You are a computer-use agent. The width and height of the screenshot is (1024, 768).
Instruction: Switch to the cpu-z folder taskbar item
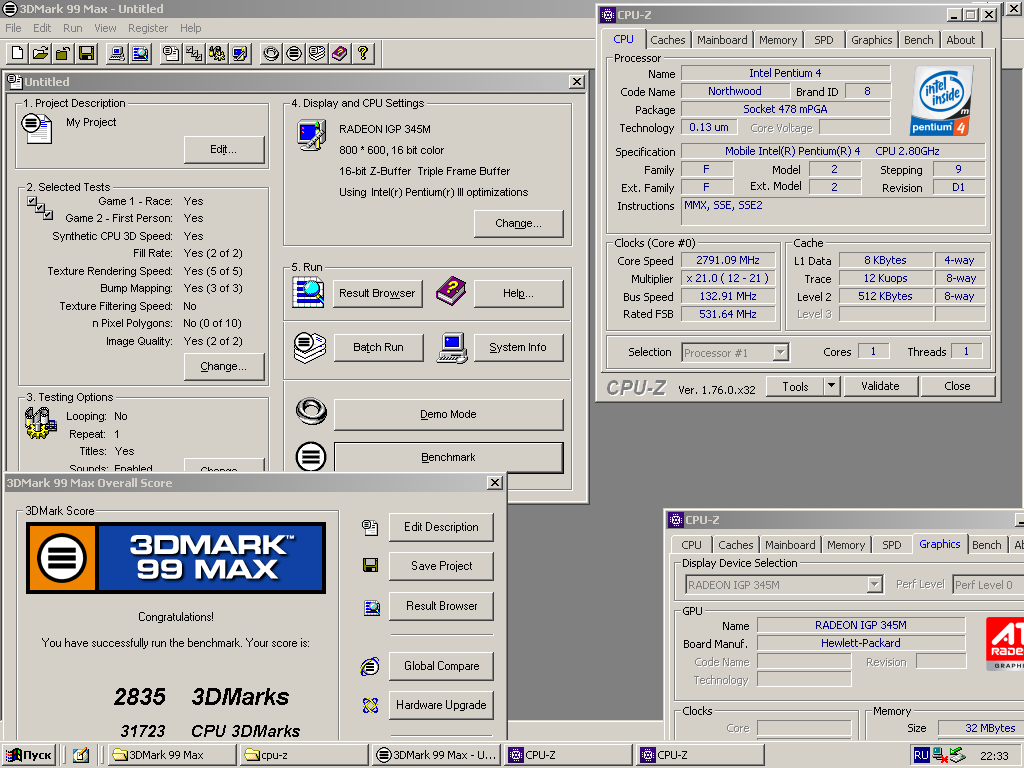click(x=304, y=755)
